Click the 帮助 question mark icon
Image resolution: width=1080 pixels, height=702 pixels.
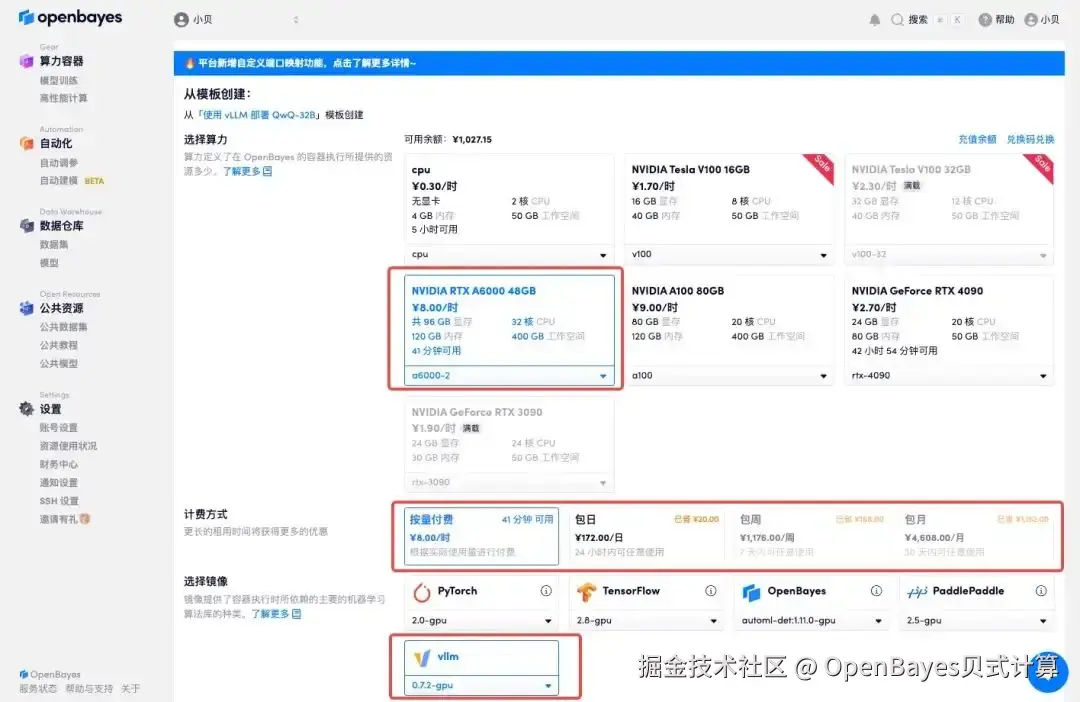coord(985,20)
